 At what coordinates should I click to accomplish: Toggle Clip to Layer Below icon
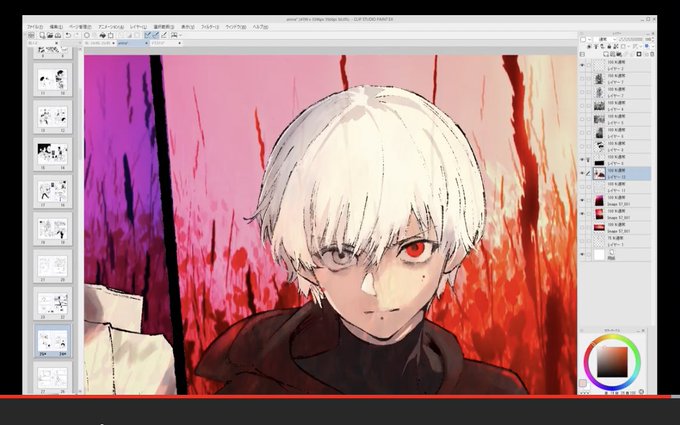589,46
